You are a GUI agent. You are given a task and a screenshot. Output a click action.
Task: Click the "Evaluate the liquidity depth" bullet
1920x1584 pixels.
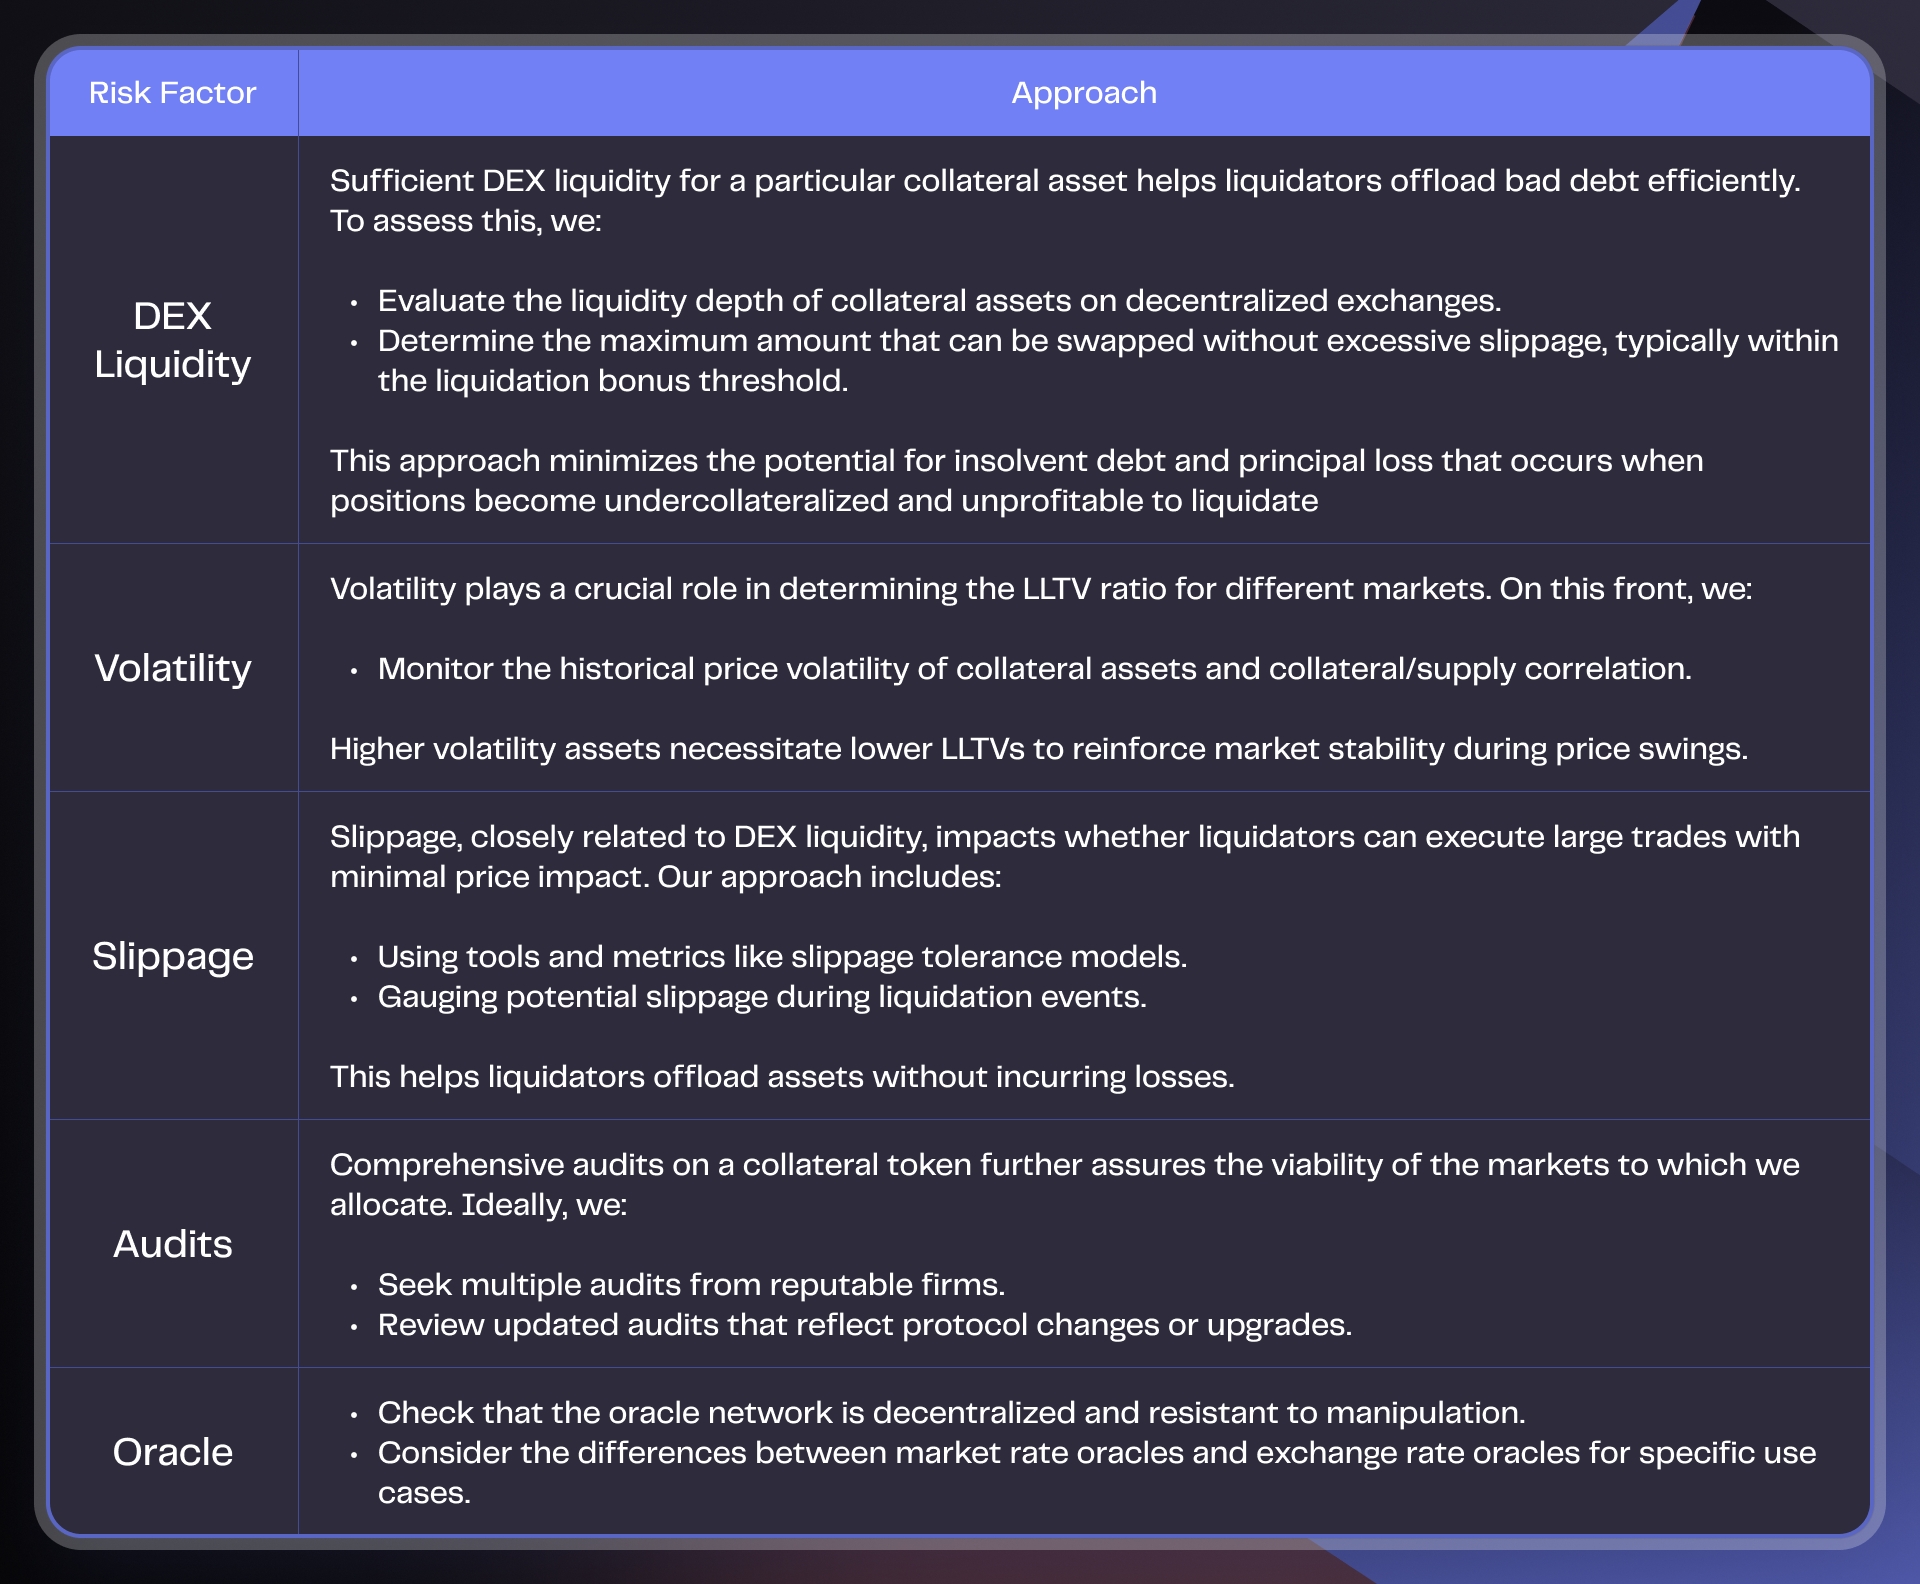click(x=939, y=301)
